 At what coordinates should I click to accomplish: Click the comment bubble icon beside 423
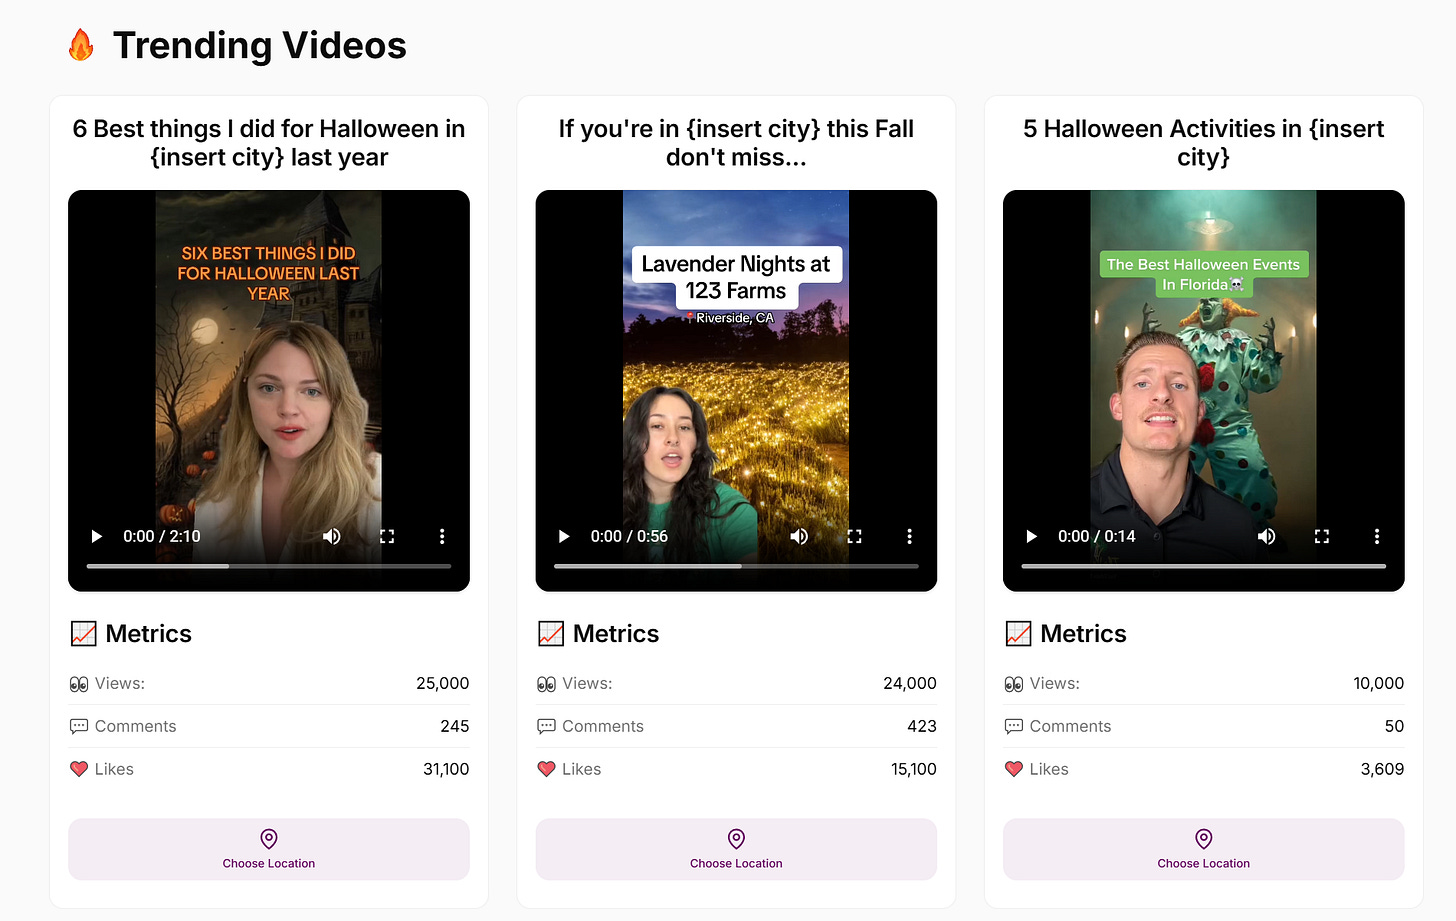tap(546, 726)
